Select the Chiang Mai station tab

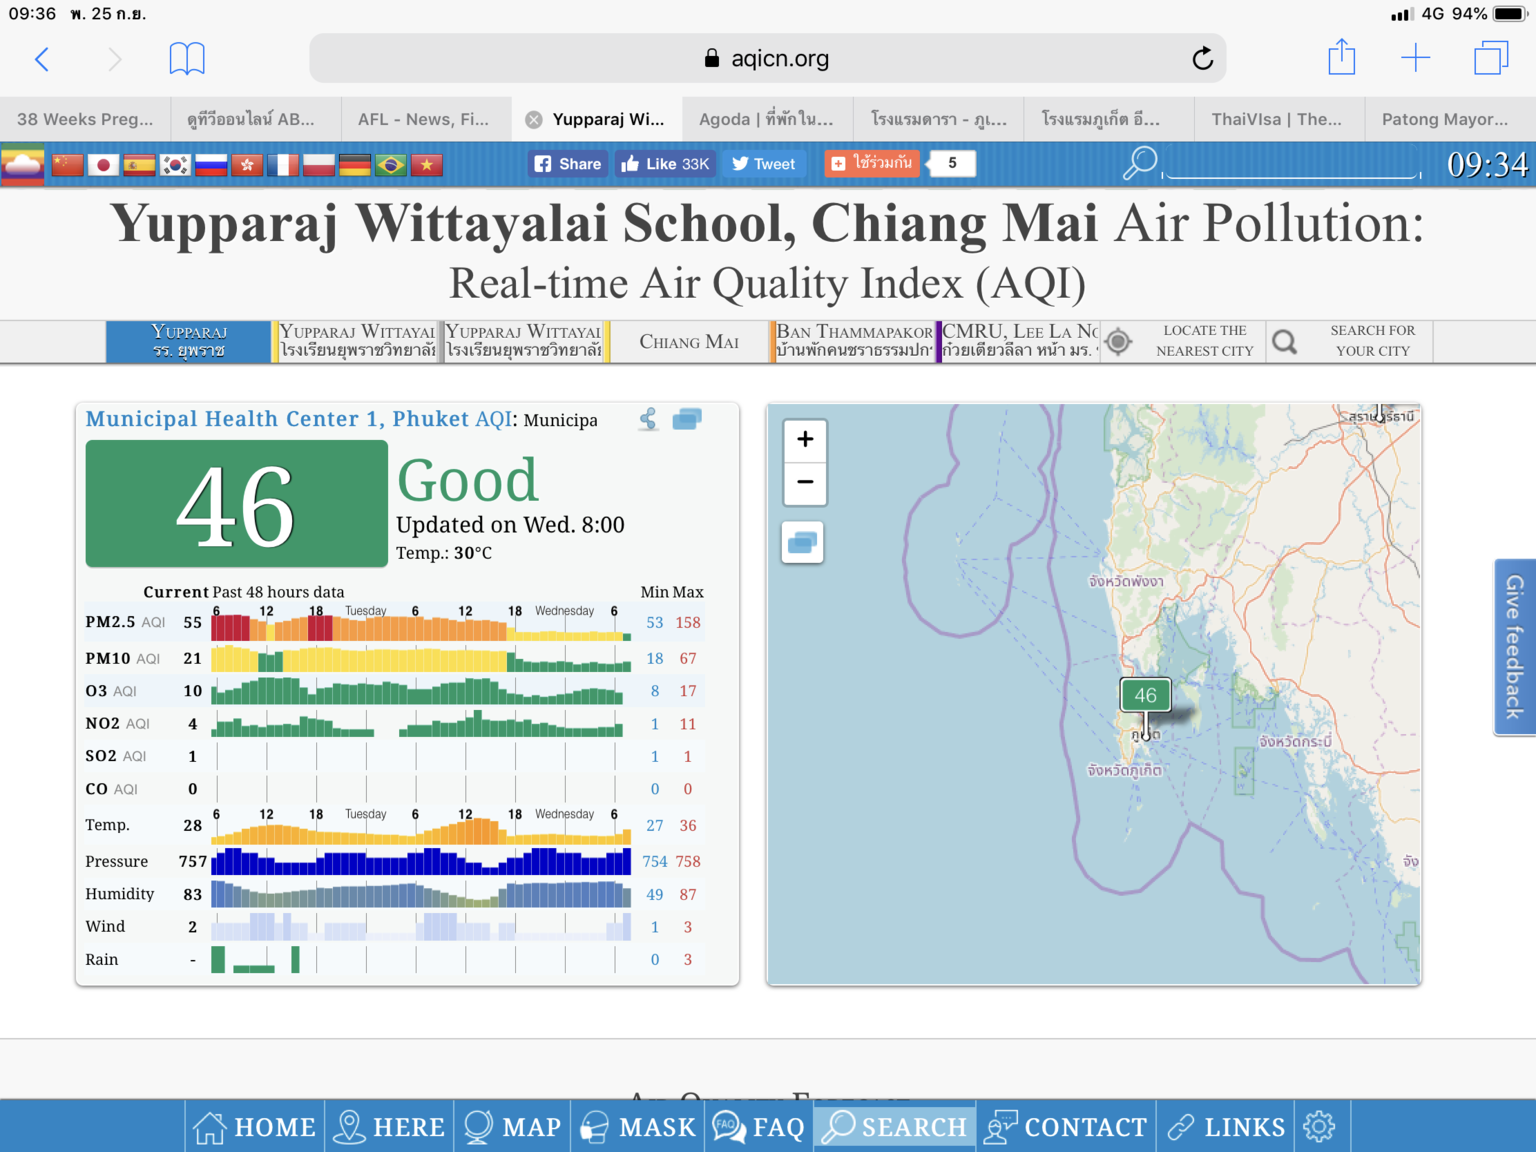(689, 341)
